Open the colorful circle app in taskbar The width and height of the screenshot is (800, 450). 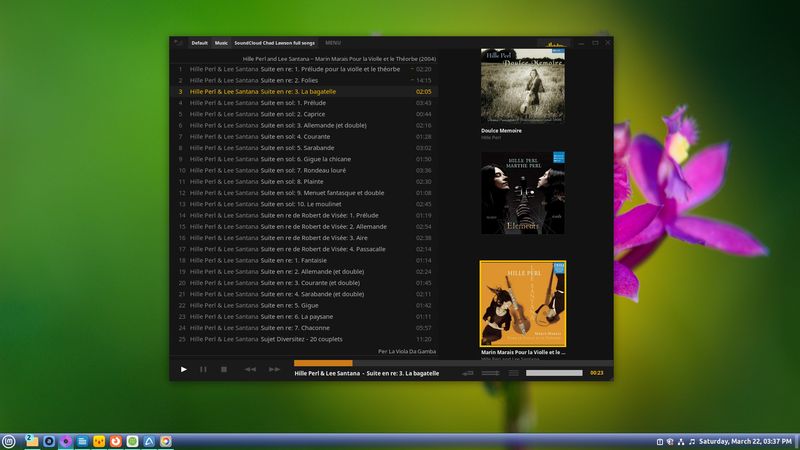[x=166, y=441]
